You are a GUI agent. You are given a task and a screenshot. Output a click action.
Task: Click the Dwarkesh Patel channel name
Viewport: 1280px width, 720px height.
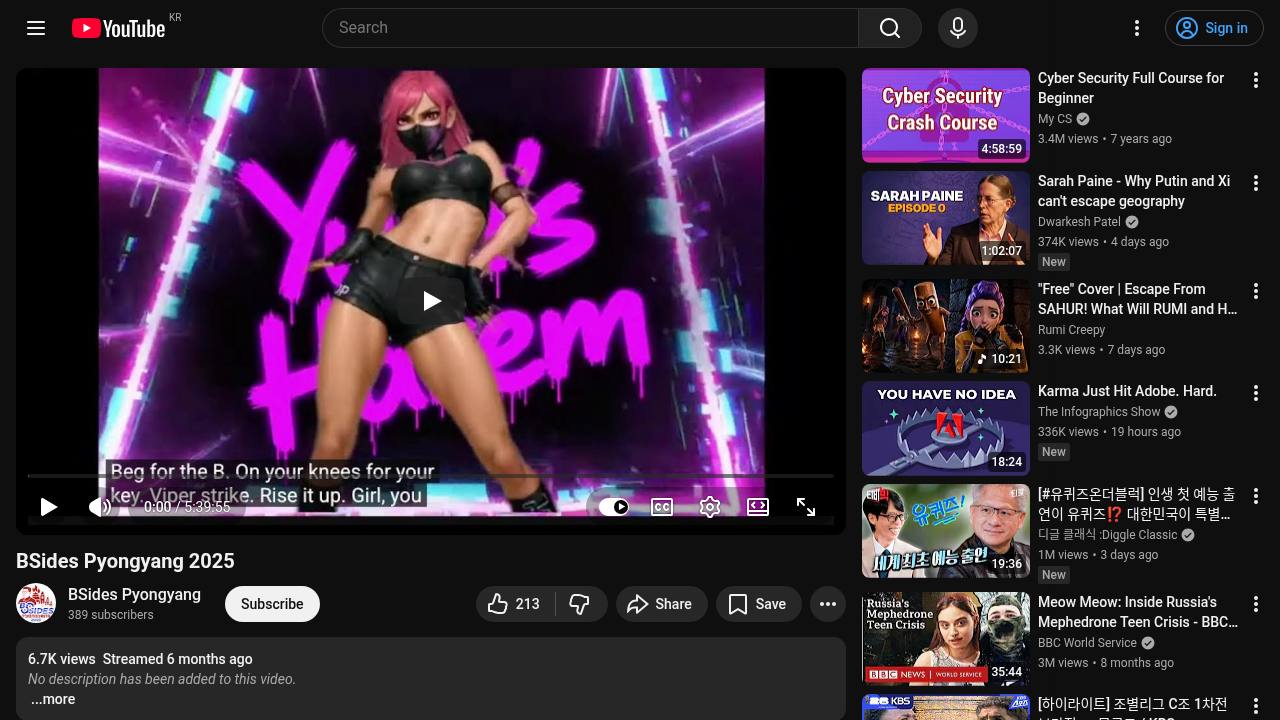click(x=1079, y=222)
